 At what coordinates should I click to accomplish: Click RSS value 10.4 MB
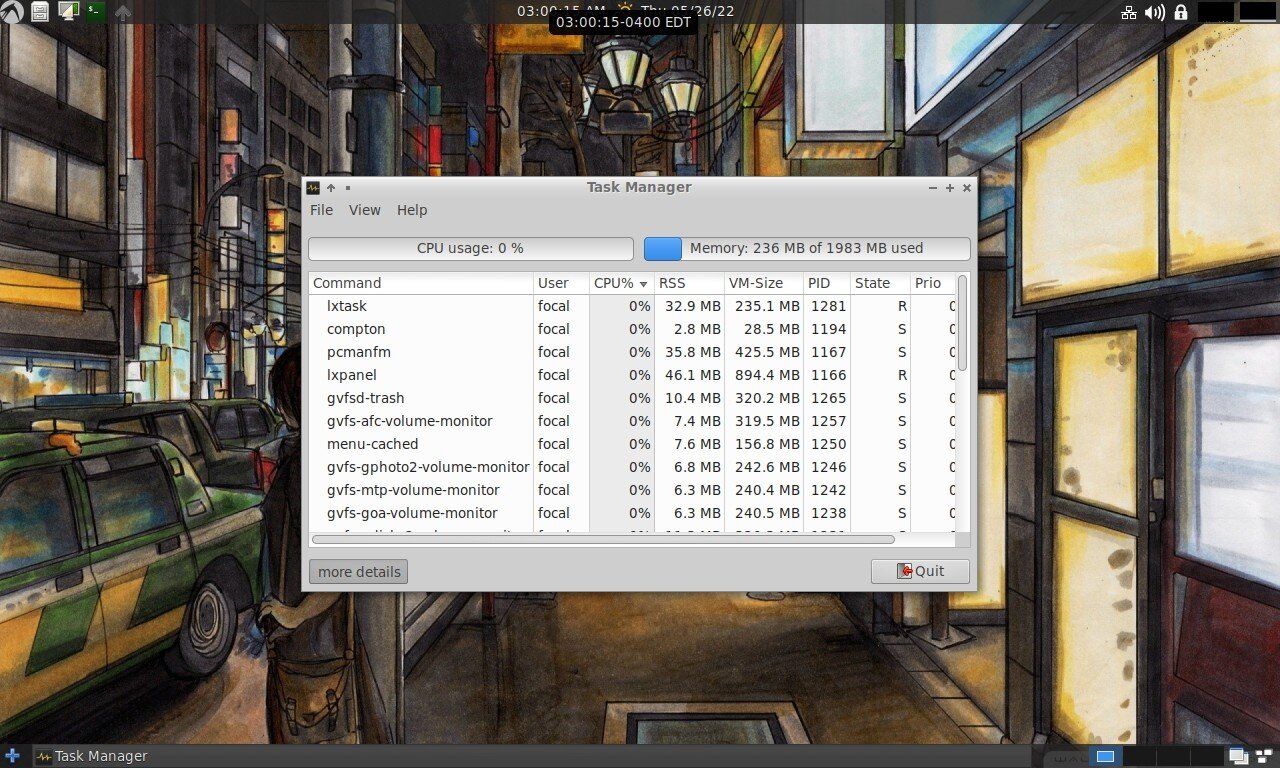693,398
